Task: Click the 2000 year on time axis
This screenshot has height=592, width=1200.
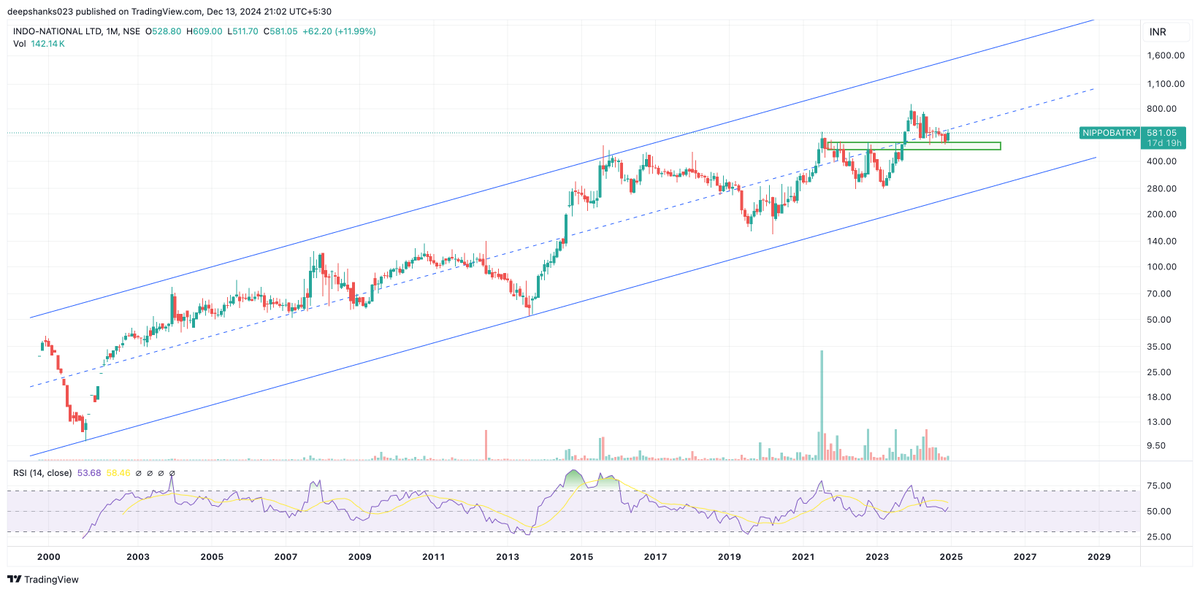Action: (x=48, y=556)
